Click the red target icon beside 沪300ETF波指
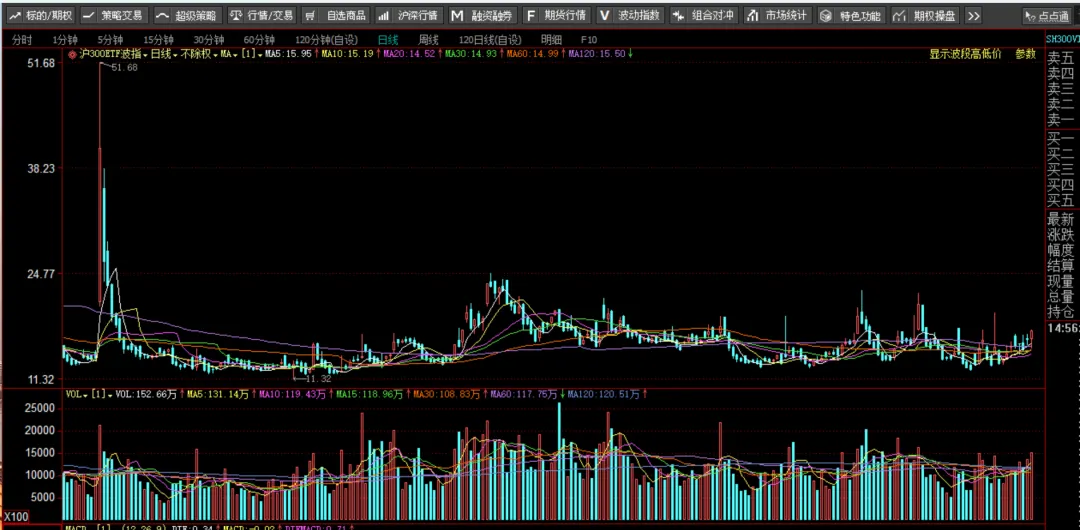This screenshot has height=530, width=1080. [72, 54]
